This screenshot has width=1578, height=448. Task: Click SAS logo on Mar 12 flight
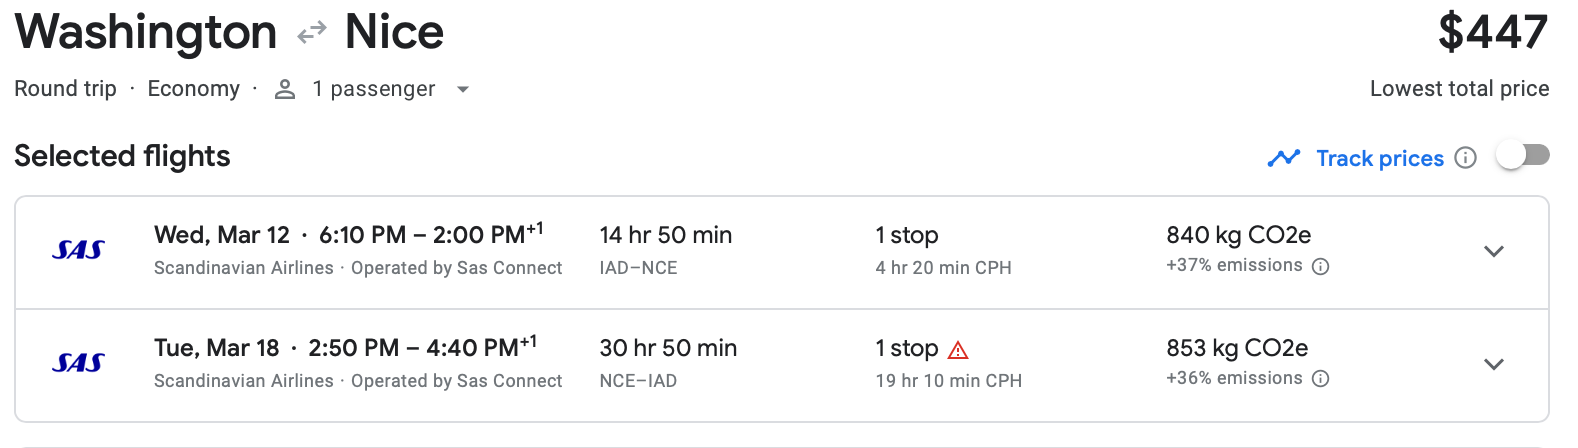[78, 250]
